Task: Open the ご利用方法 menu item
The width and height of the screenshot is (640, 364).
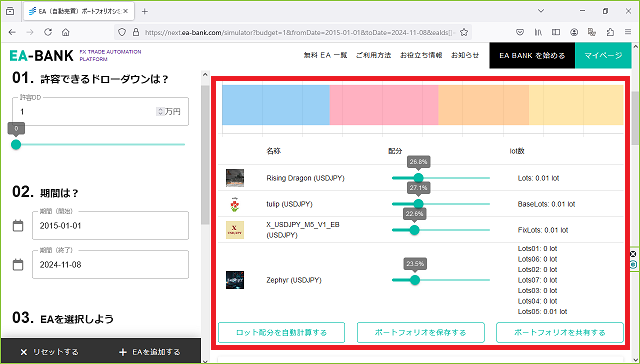Action: coord(373,55)
